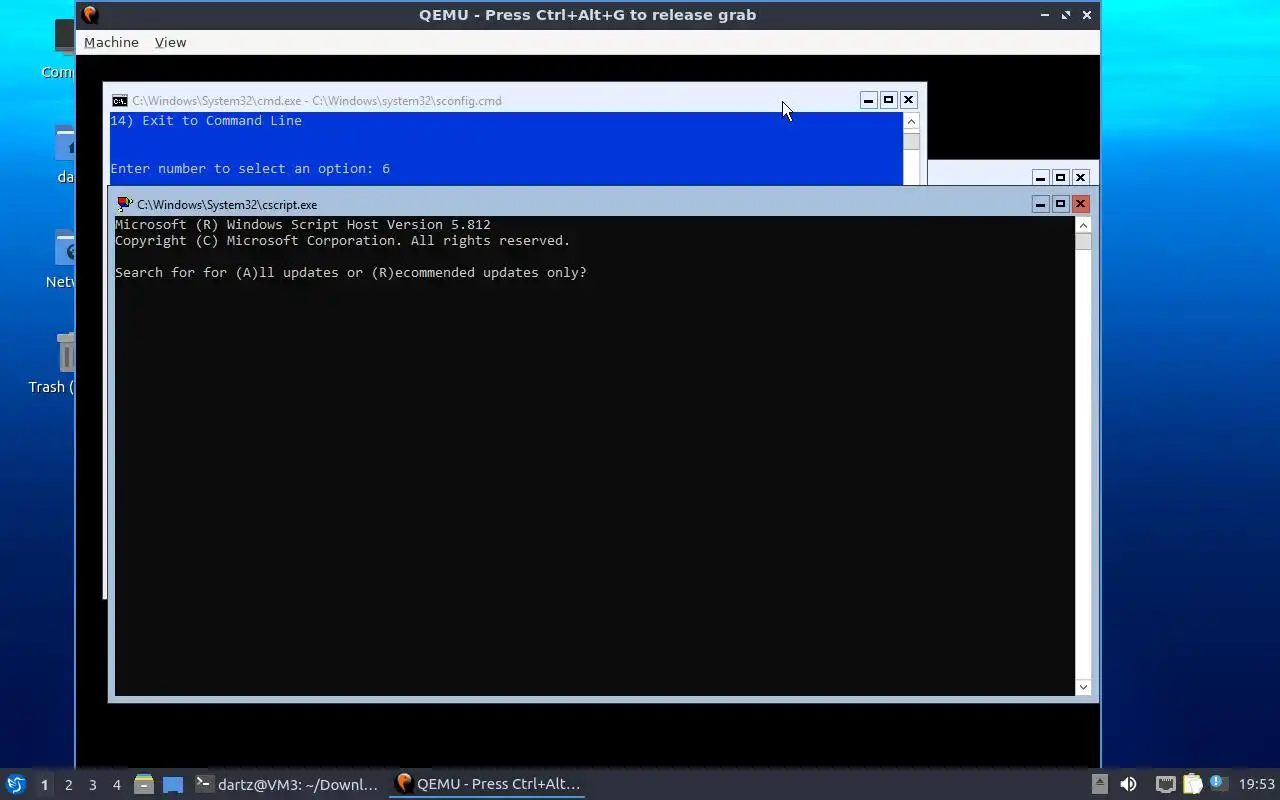Minimize the sconfig.cmd command window
Image resolution: width=1280 pixels, height=800 pixels.
[868, 100]
